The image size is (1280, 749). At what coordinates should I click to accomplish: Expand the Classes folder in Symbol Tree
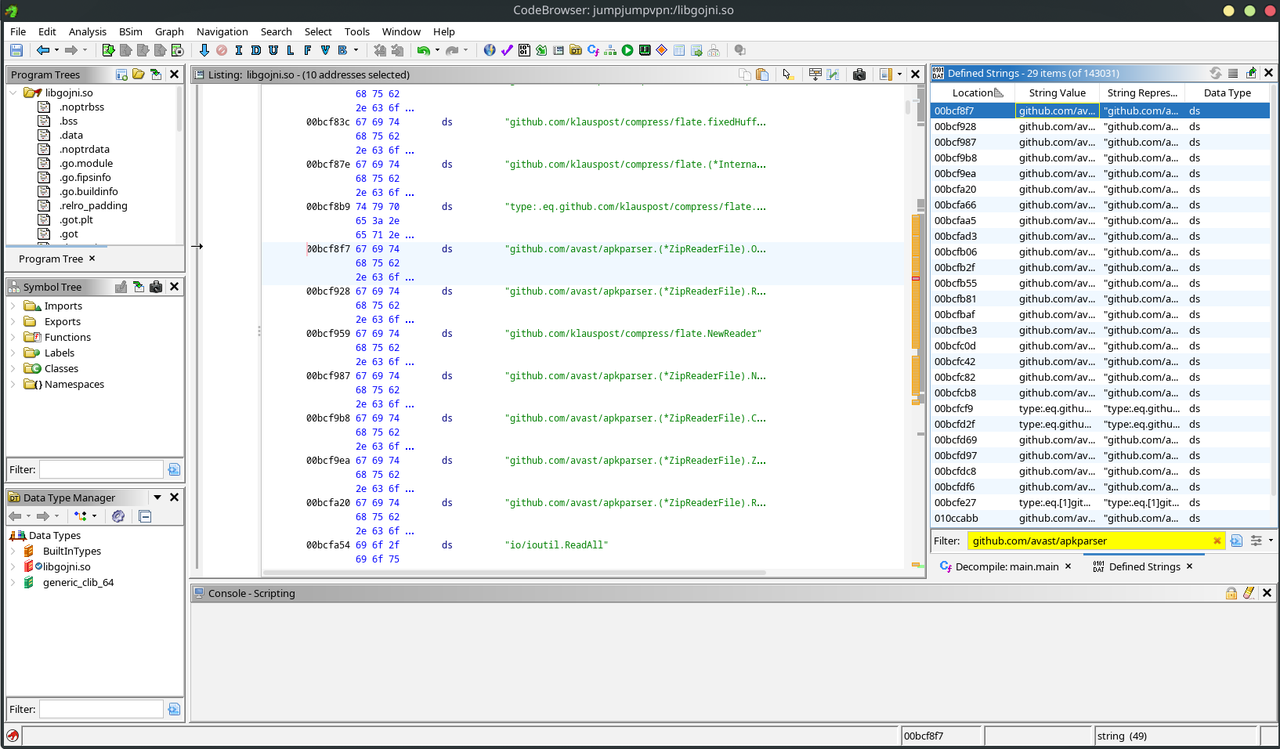[13, 368]
